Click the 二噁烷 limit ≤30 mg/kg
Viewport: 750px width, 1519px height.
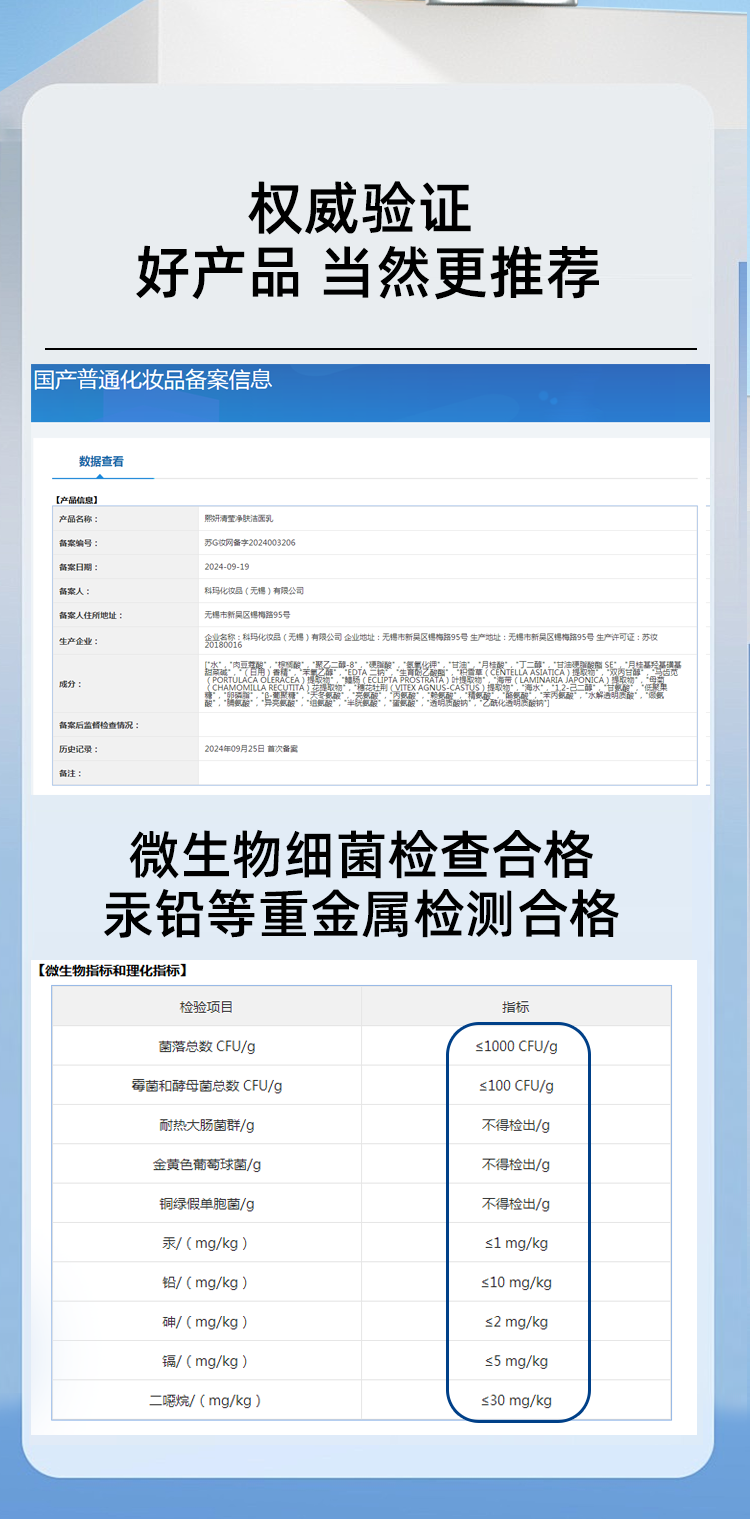[516, 1400]
